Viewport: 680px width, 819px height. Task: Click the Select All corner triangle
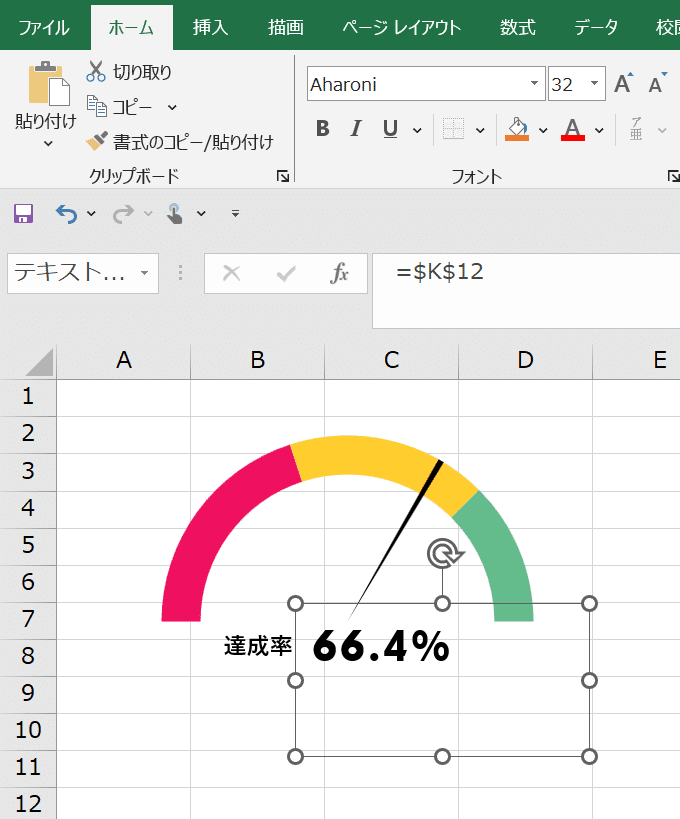tap(40, 362)
